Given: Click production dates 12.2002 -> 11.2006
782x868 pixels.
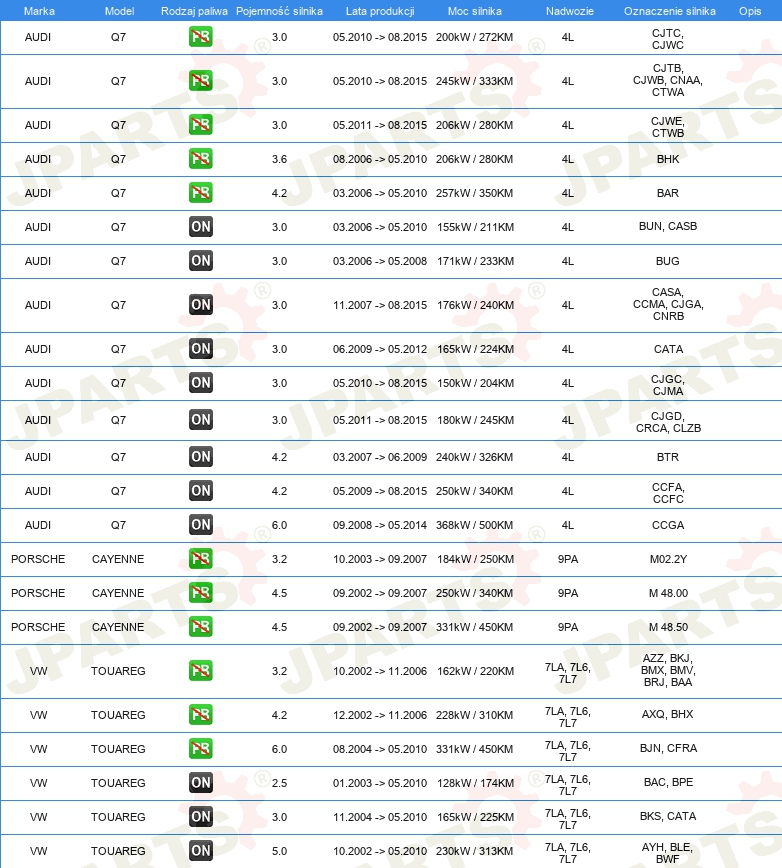Looking at the screenshot, I should coord(380,715).
